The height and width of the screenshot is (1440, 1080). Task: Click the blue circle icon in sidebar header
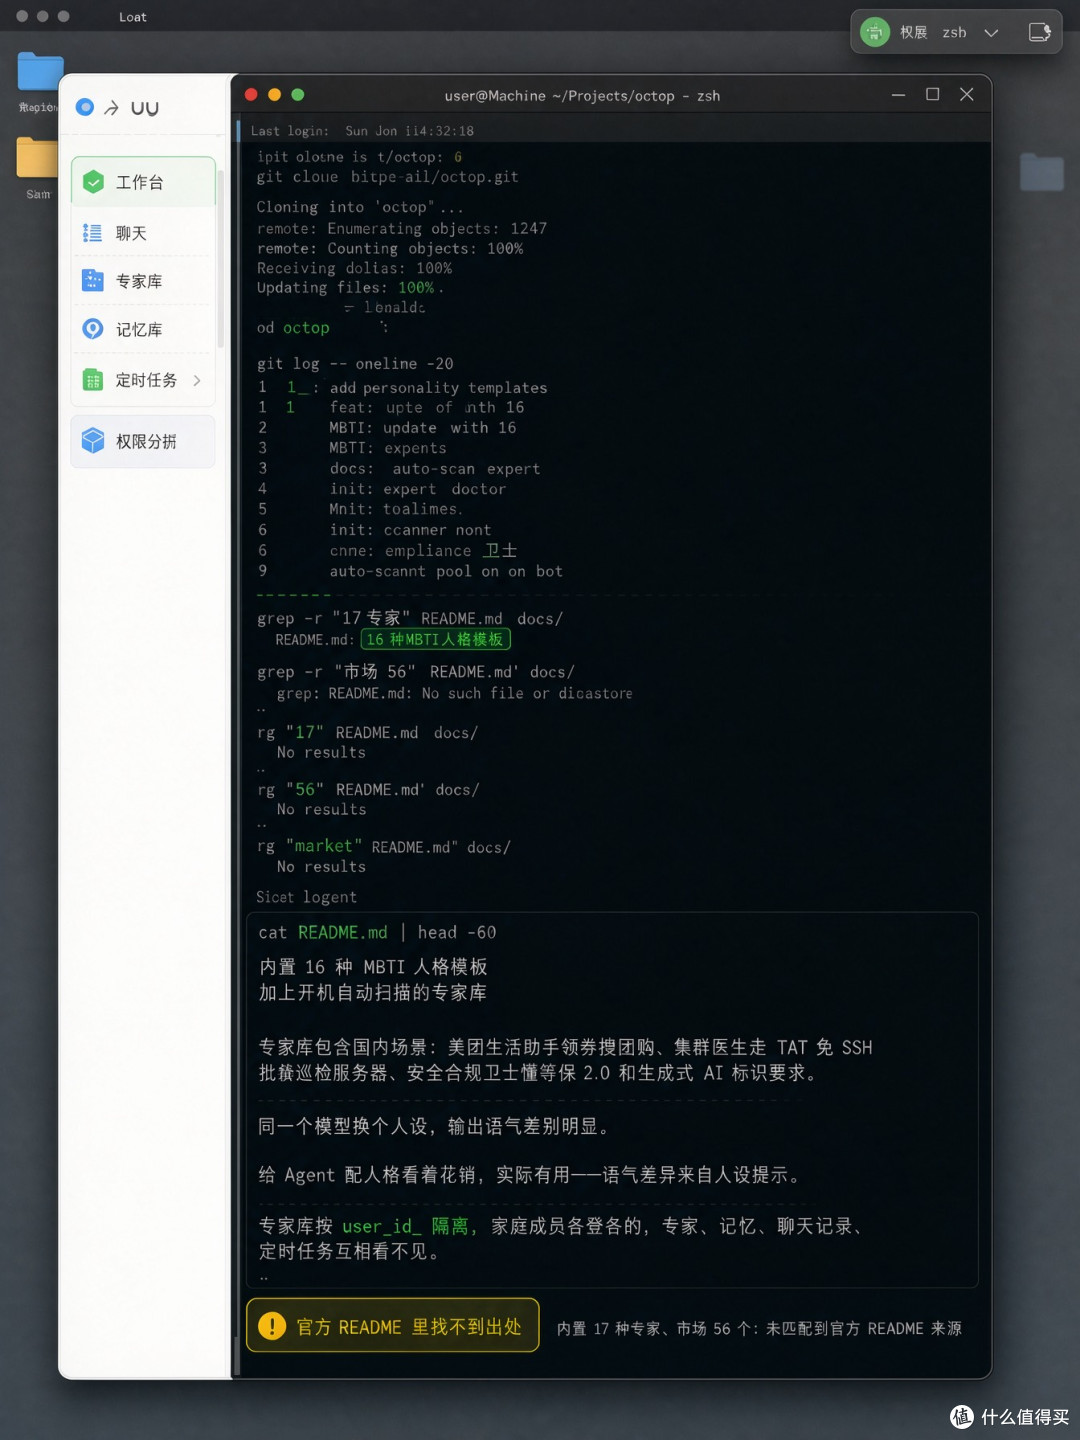tap(85, 107)
